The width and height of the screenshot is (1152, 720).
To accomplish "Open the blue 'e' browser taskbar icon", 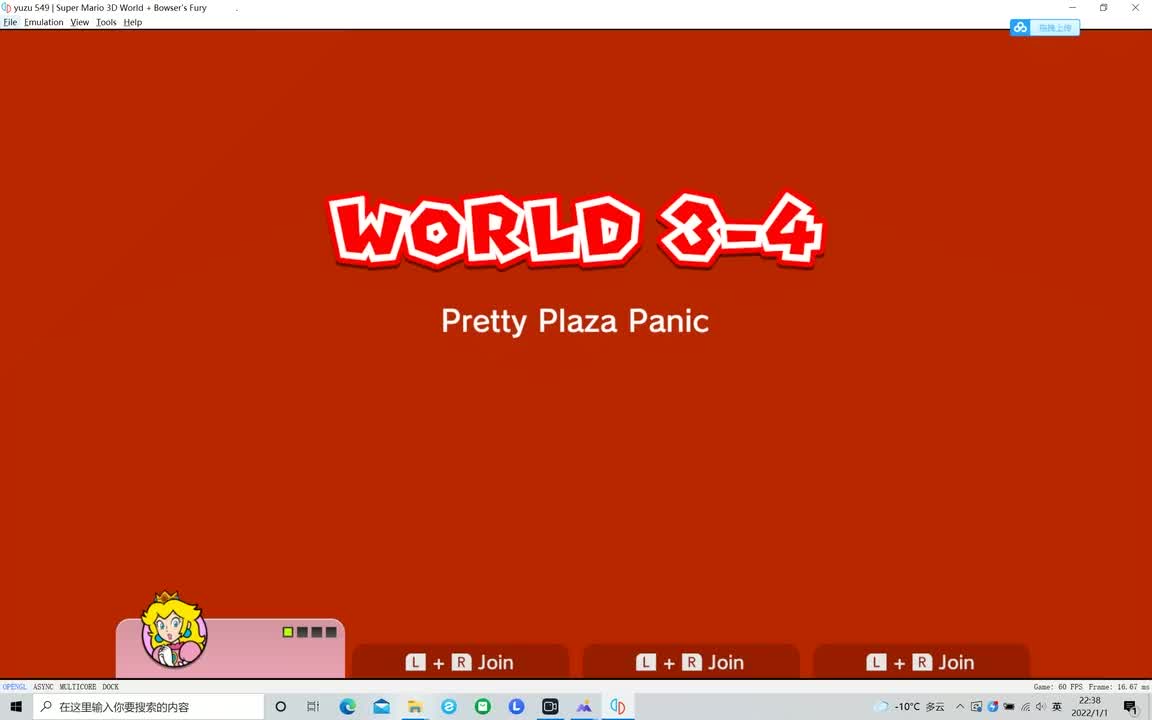I will 449,707.
